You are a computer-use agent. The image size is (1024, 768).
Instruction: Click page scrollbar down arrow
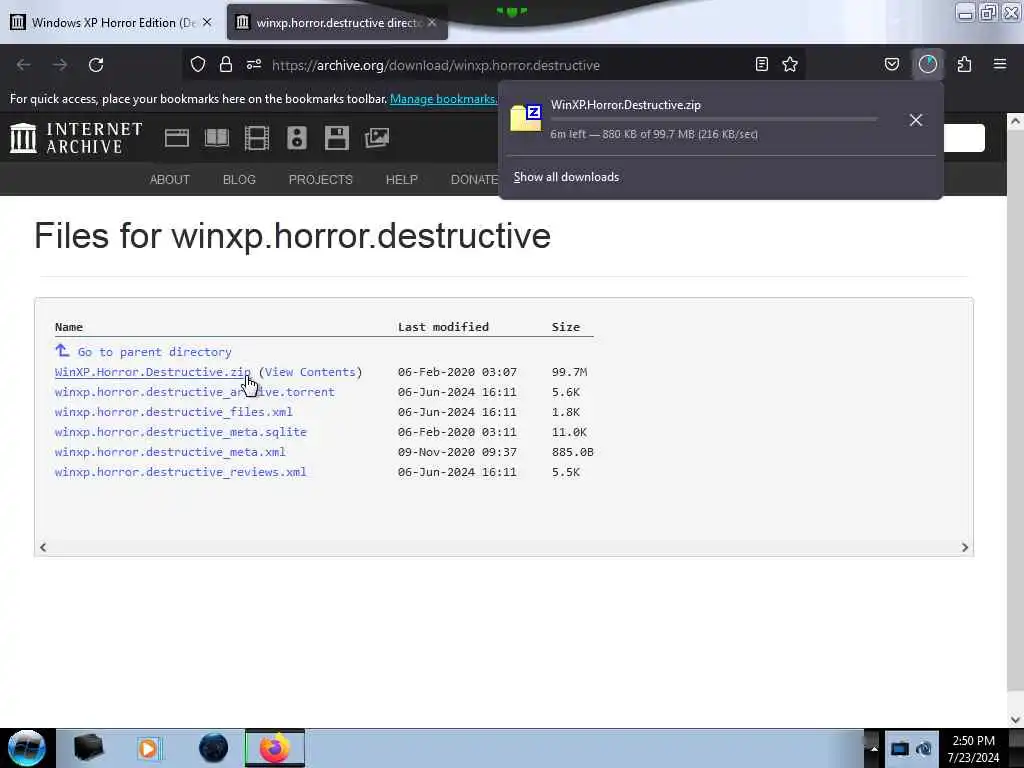pos(1015,719)
